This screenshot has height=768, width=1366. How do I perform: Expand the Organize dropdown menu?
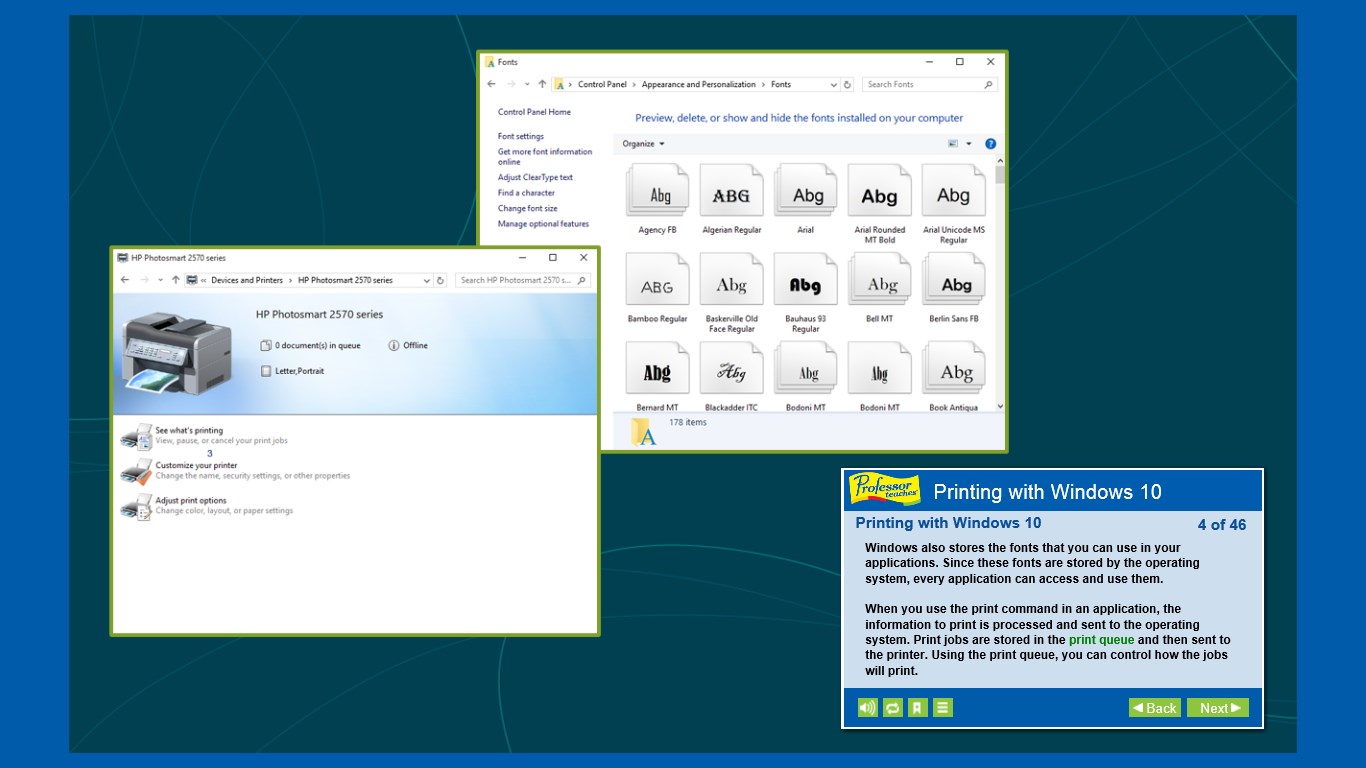tap(643, 144)
